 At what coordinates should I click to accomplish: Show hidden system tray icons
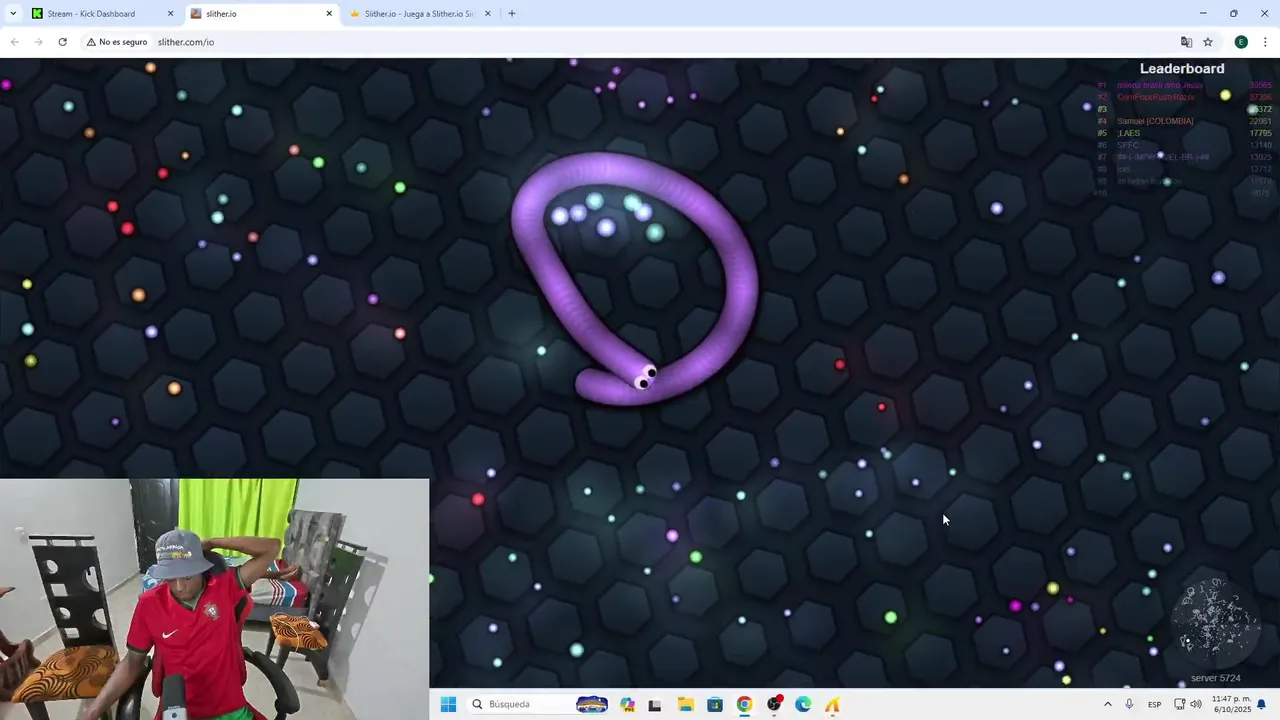[x=1107, y=704]
